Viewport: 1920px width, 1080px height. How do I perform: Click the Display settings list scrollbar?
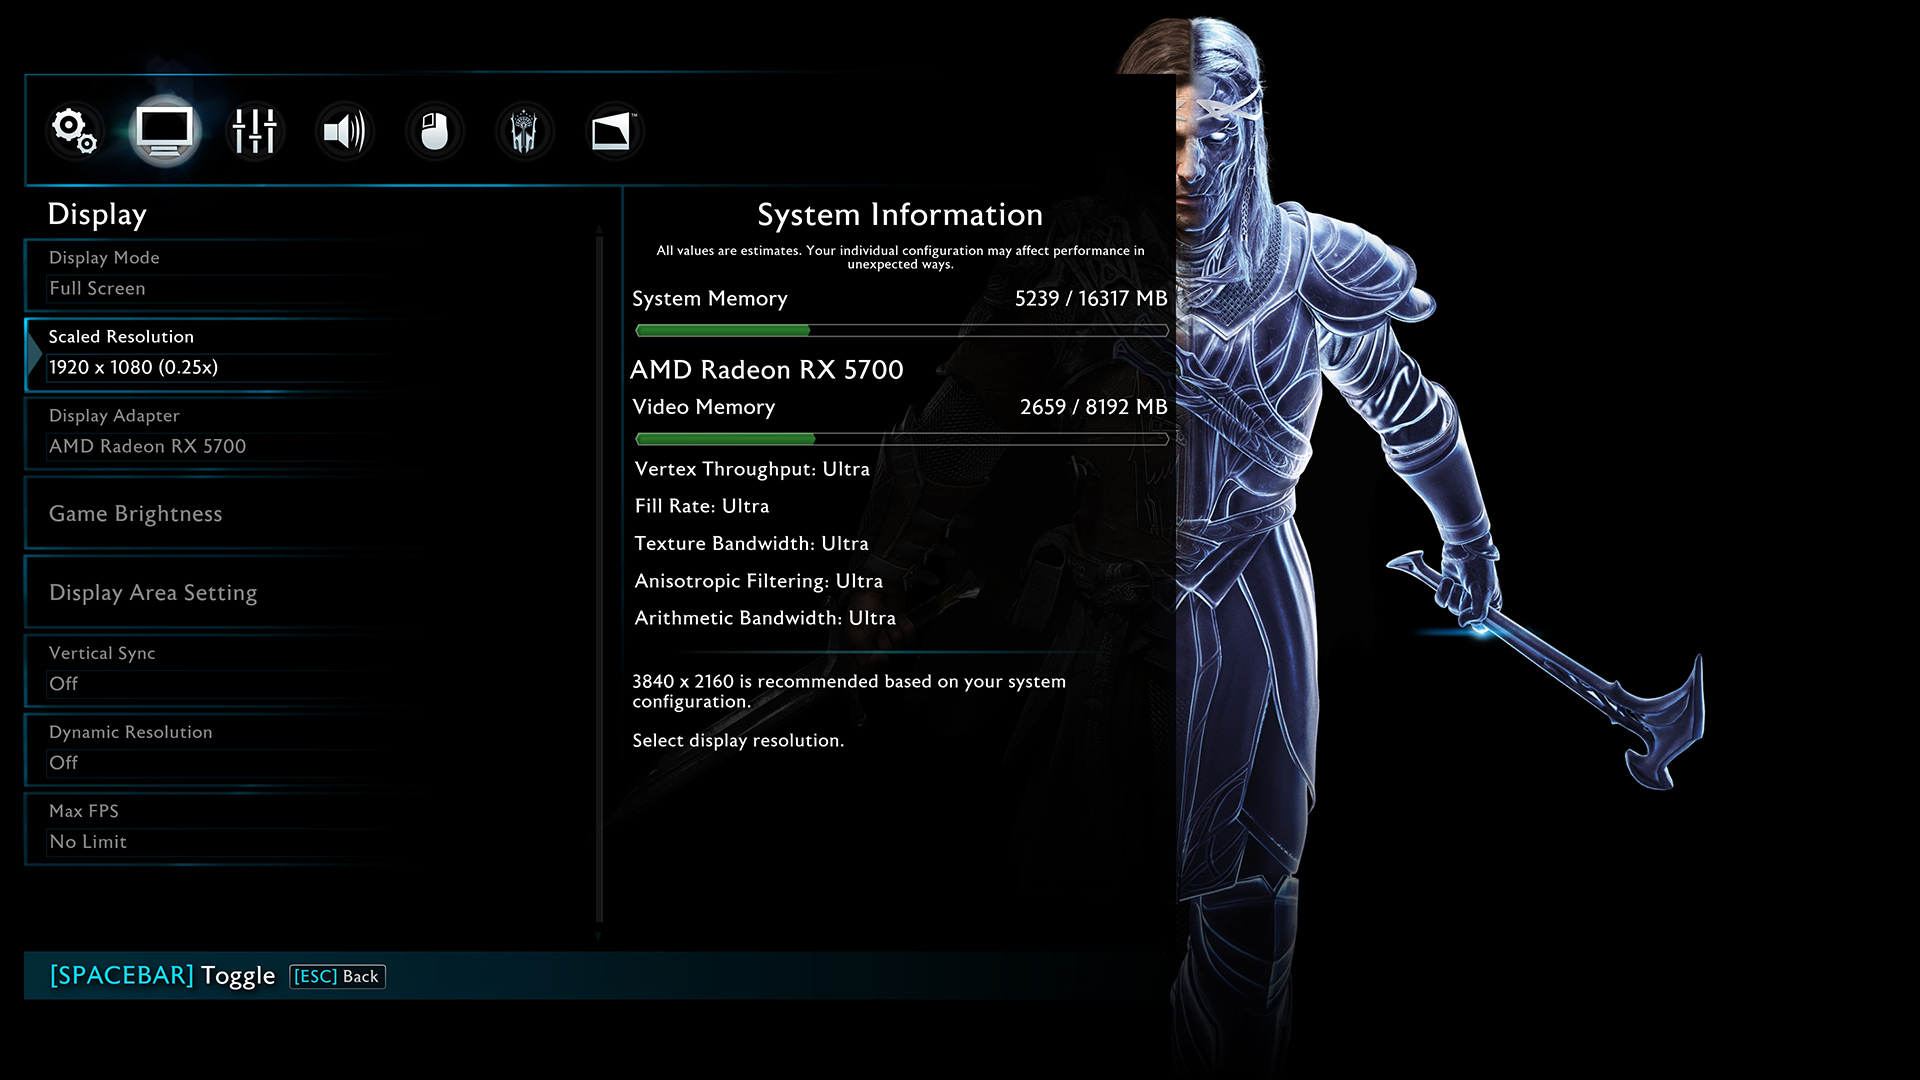599,580
